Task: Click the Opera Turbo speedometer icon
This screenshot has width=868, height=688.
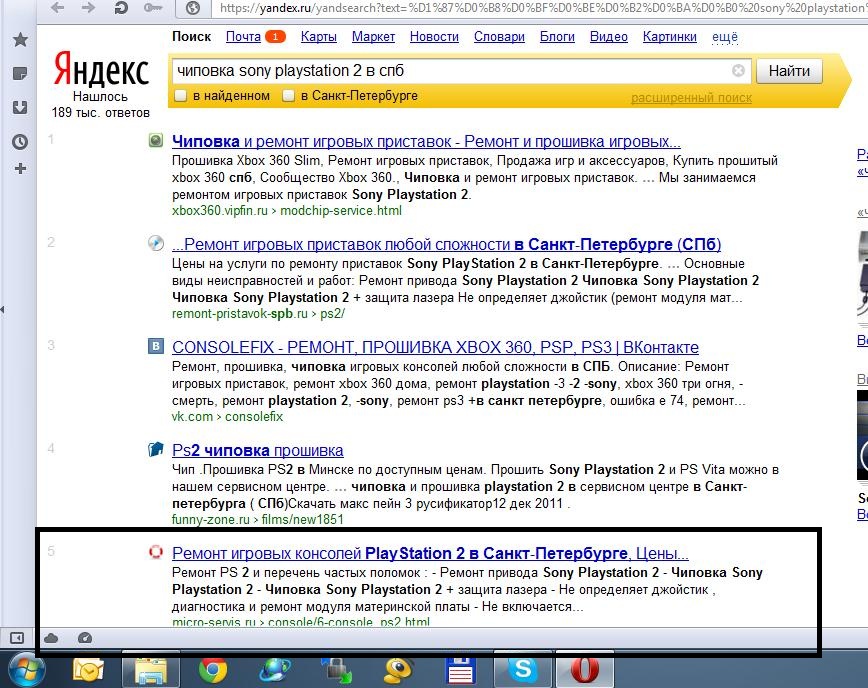Action: click(85, 638)
